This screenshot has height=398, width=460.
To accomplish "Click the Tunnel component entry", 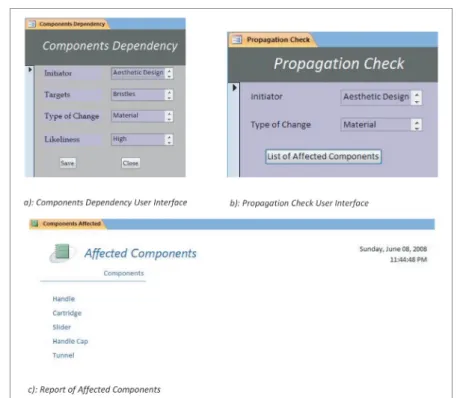I will click(x=63, y=355).
